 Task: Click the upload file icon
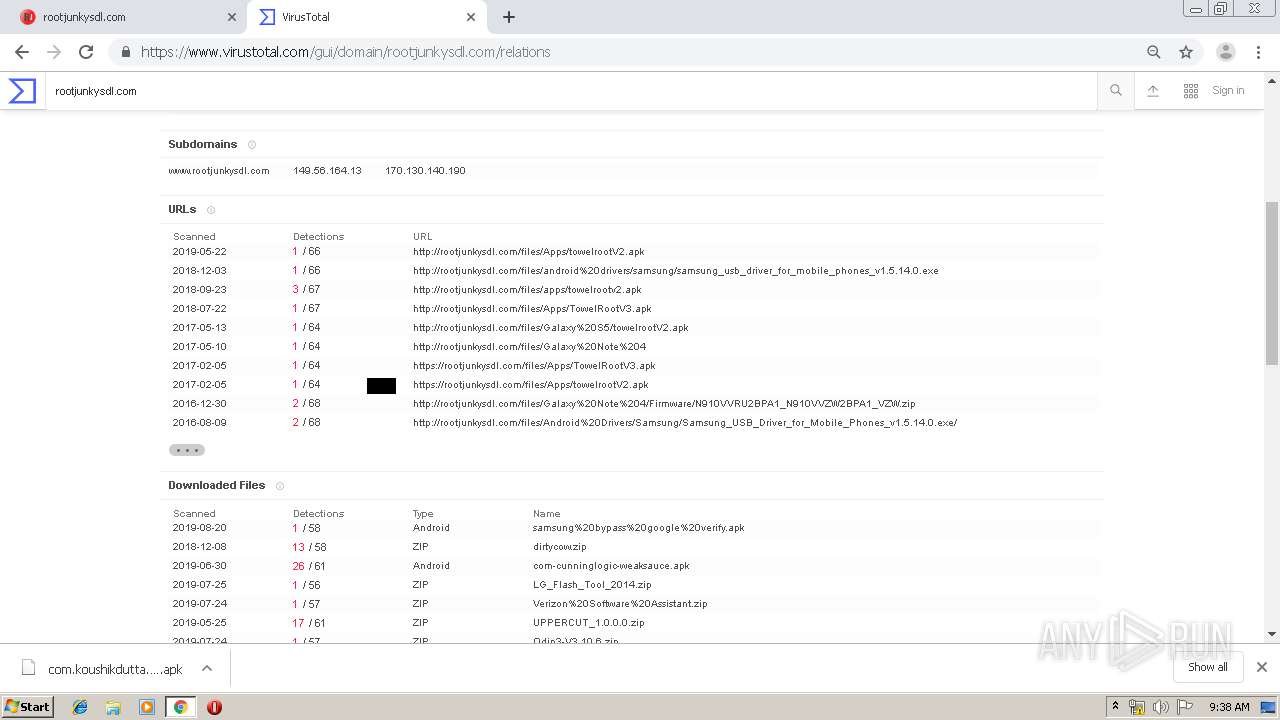tap(1153, 91)
